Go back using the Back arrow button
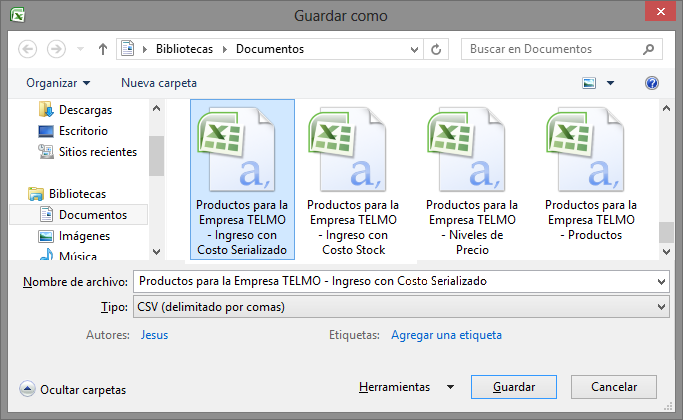Screen dimensions: 683x420 (27, 49)
